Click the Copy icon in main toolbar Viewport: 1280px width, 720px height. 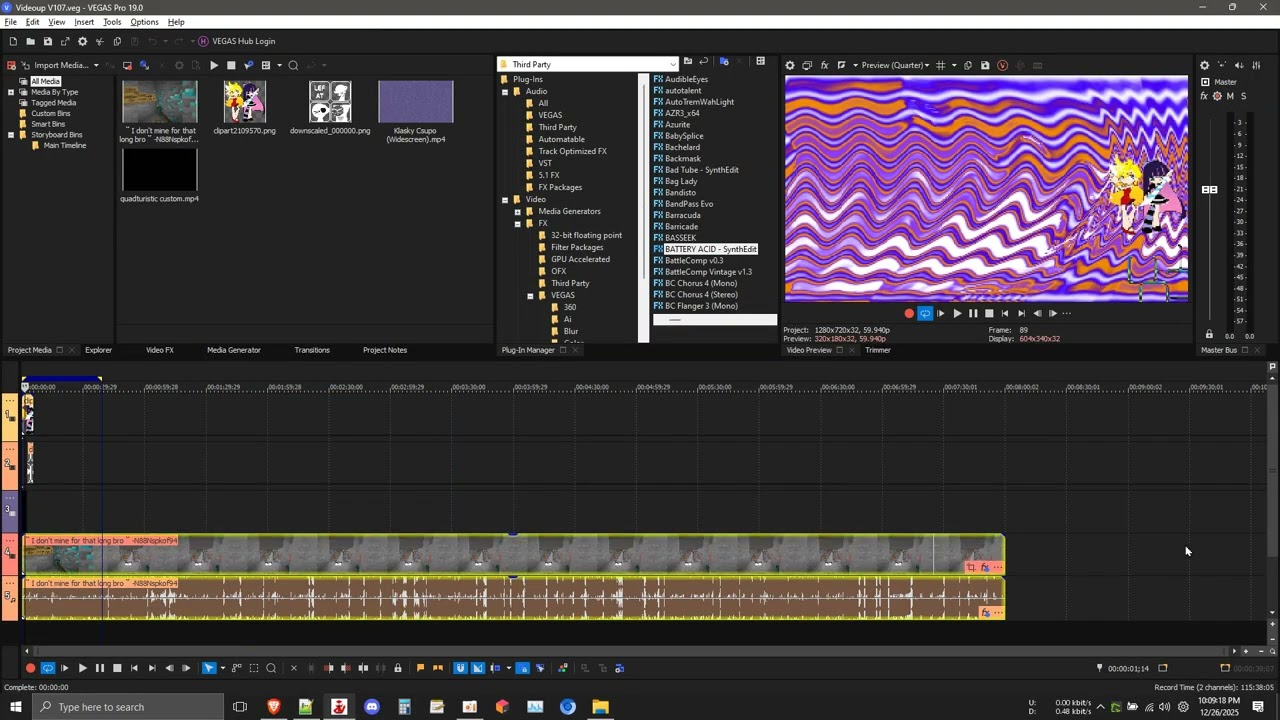[x=117, y=41]
